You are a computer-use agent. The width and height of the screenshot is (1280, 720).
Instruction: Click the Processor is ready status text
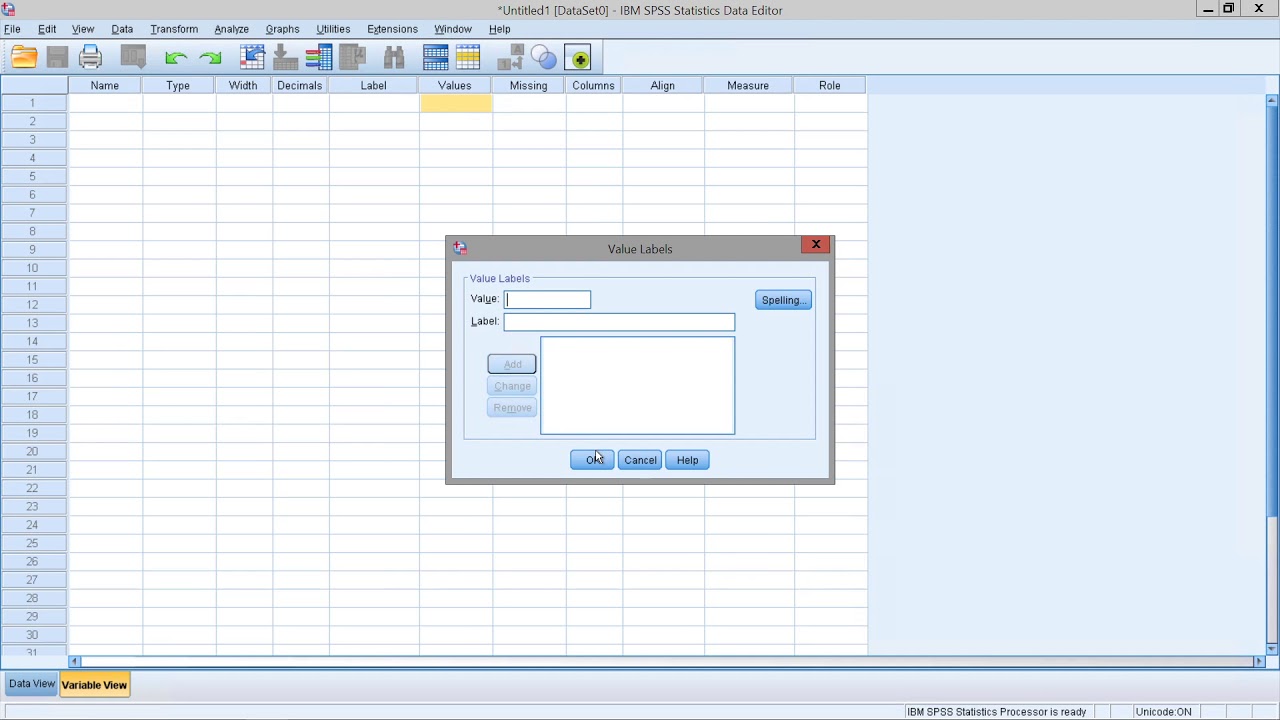pyautogui.click(x=996, y=712)
